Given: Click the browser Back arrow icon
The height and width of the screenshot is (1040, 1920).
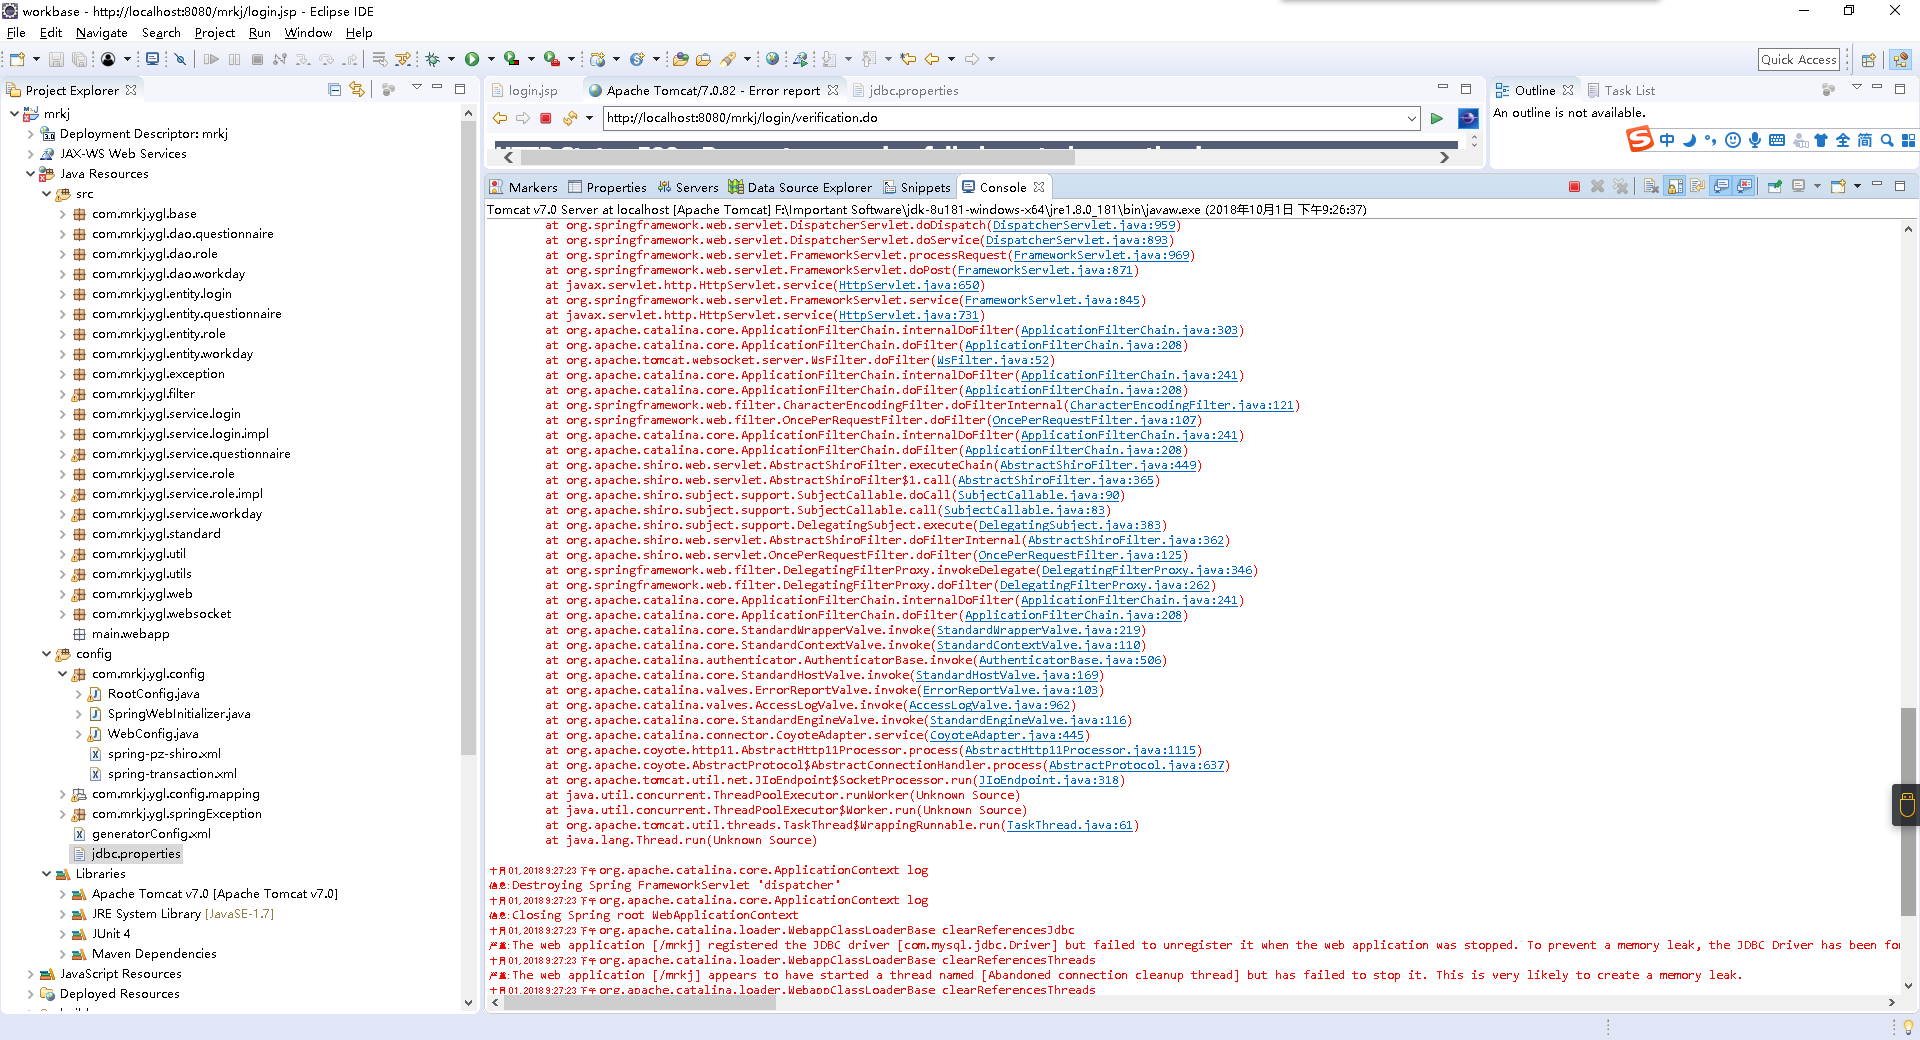Looking at the screenshot, I should coord(500,118).
